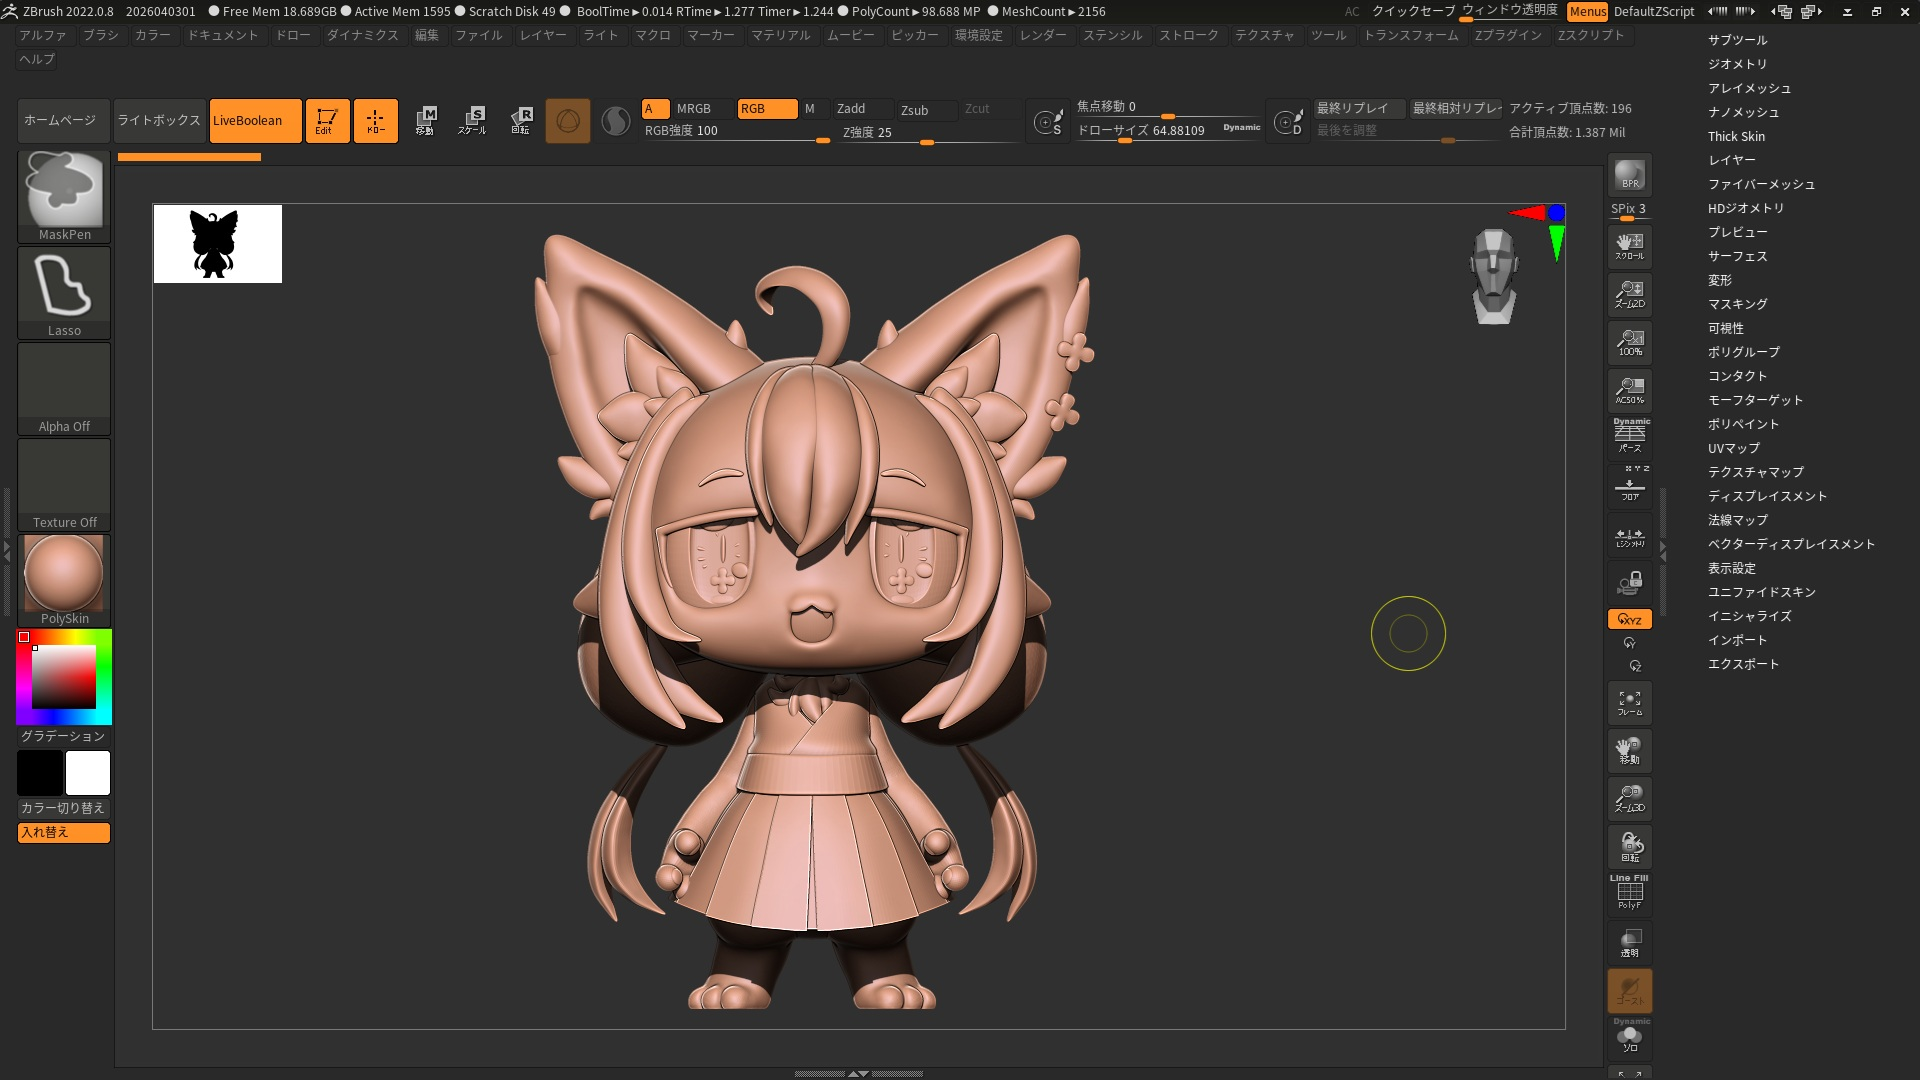Open the Zプラグイン menu
The width and height of the screenshot is (1920, 1080).
(x=1507, y=35)
